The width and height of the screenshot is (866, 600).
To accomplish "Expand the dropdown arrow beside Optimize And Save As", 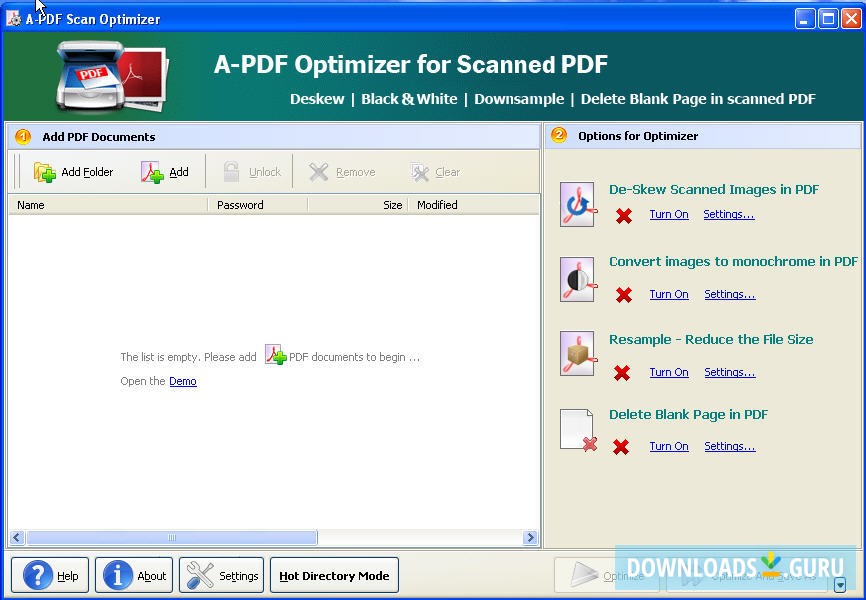I will click(x=840, y=584).
